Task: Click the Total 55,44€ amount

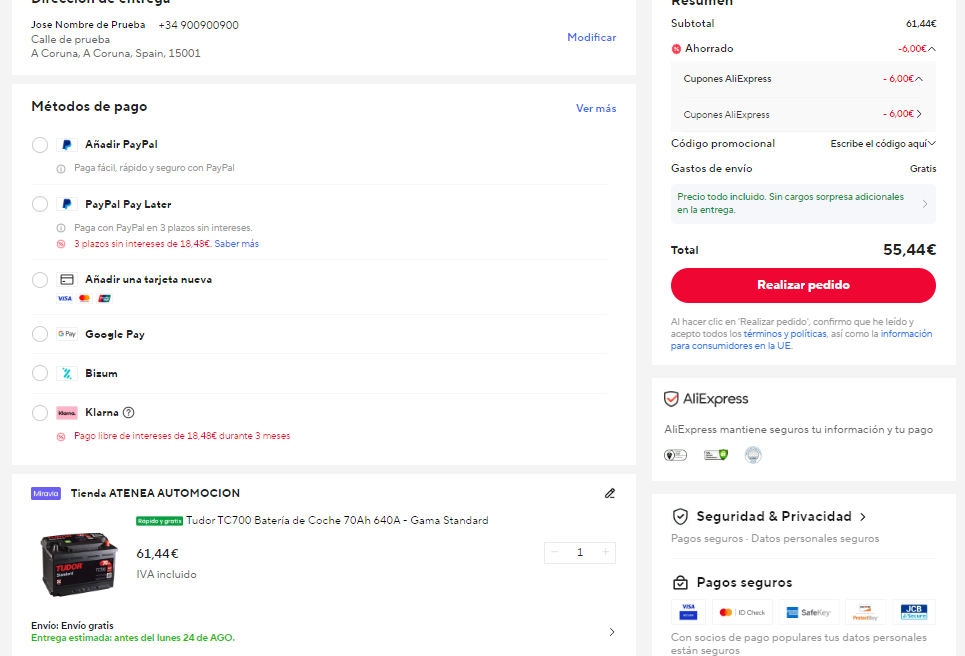Action: tap(910, 250)
